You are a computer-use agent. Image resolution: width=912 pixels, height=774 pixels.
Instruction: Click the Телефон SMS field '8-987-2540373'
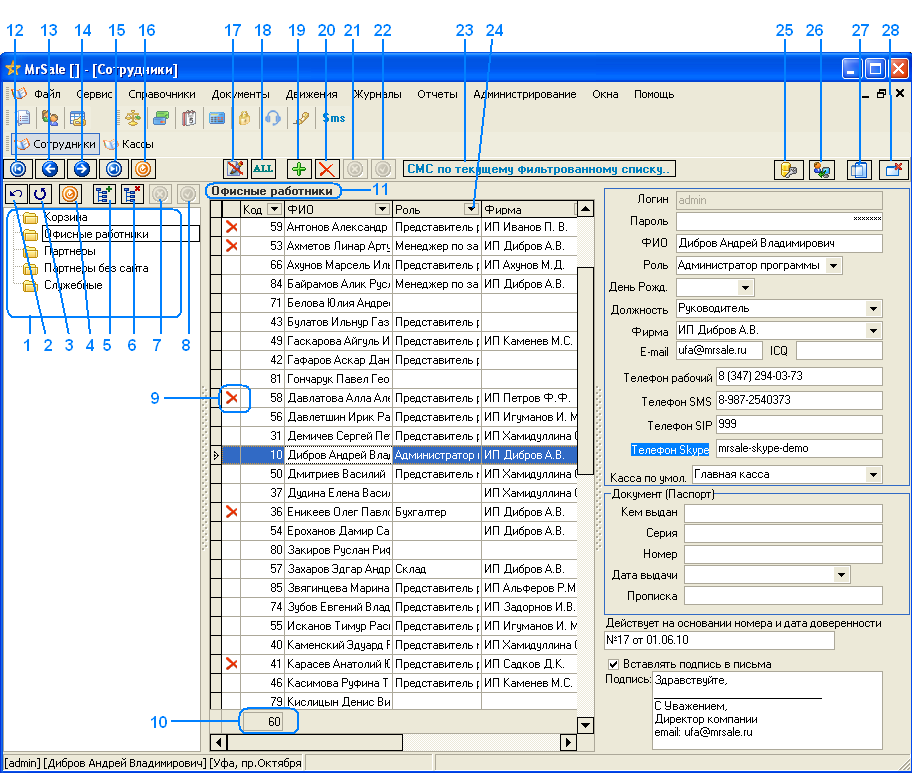click(x=799, y=401)
